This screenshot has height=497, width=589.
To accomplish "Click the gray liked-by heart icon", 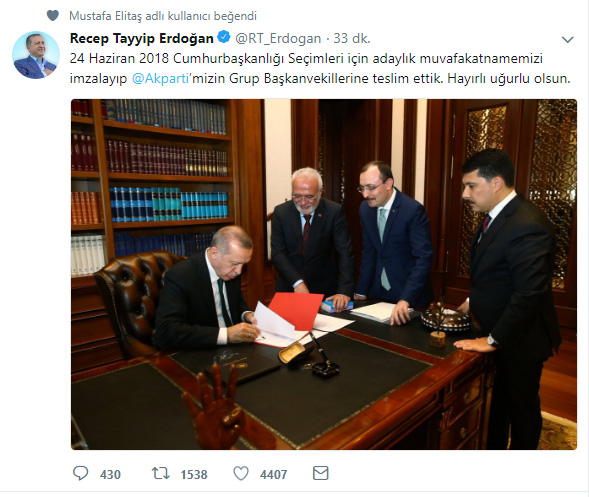I will pyautogui.click(x=53, y=16).
